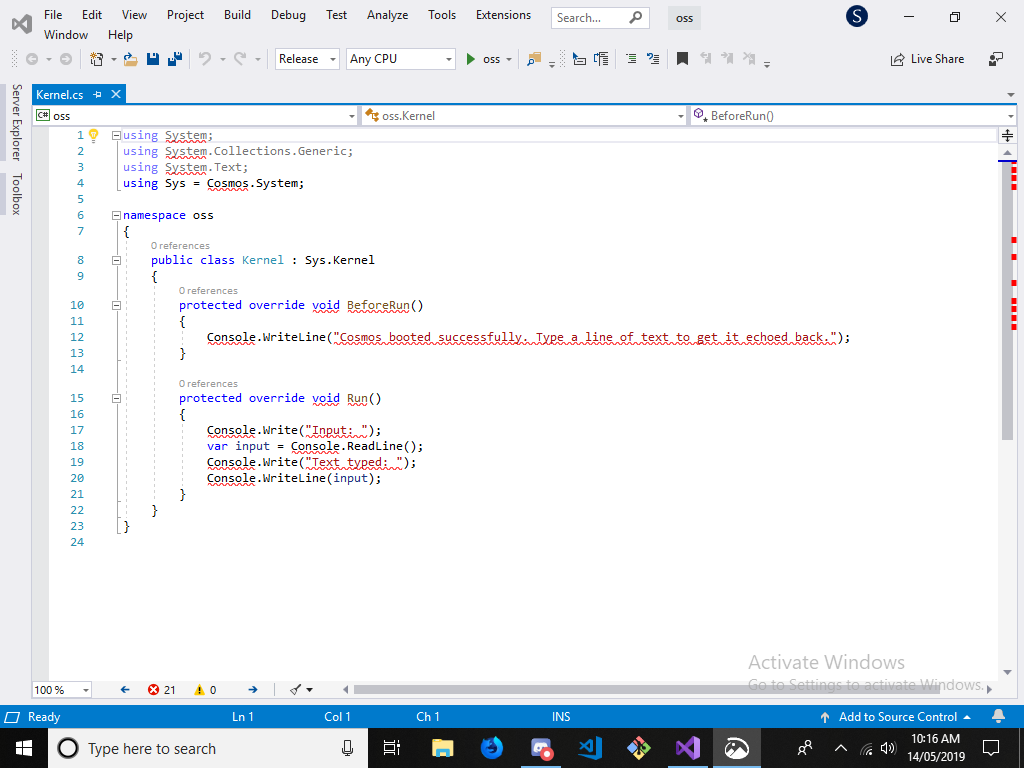Run Code Cleanup using the broom icon
The width and height of the screenshot is (1024, 768).
coord(294,689)
